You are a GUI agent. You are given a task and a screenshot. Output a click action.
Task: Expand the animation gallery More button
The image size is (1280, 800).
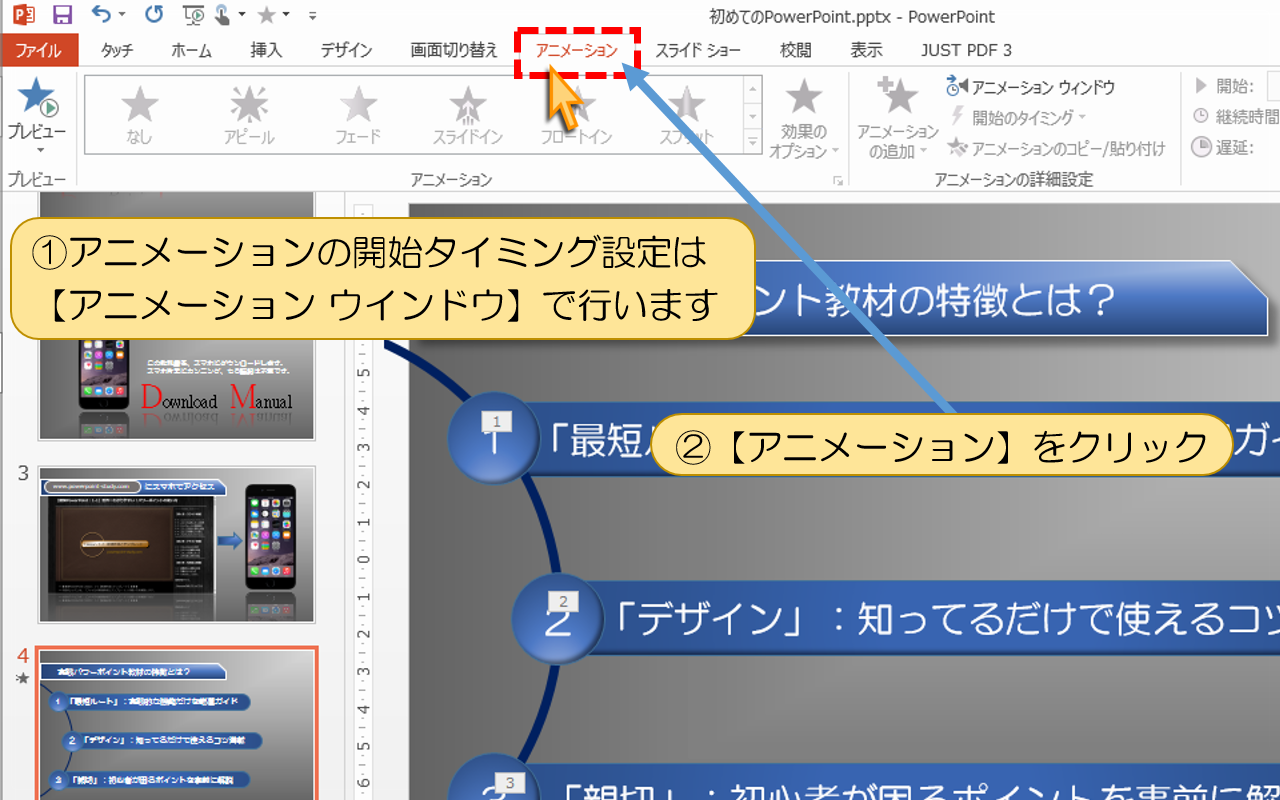pos(753,143)
